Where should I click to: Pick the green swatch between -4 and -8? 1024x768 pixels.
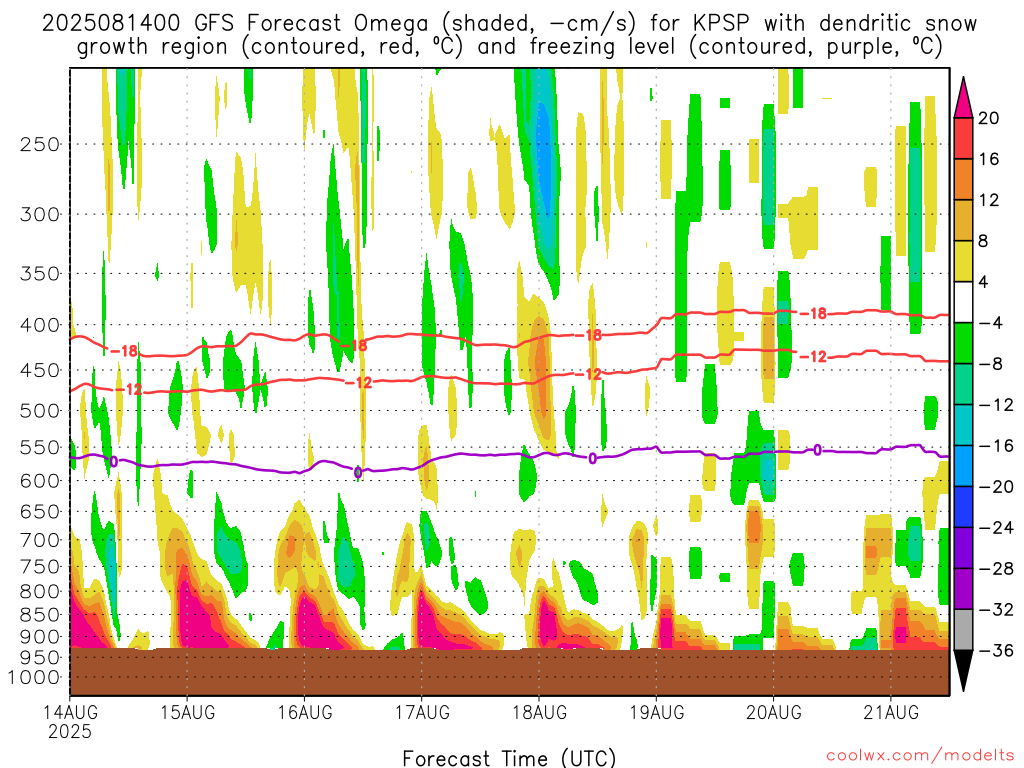click(x=963, y=344)
